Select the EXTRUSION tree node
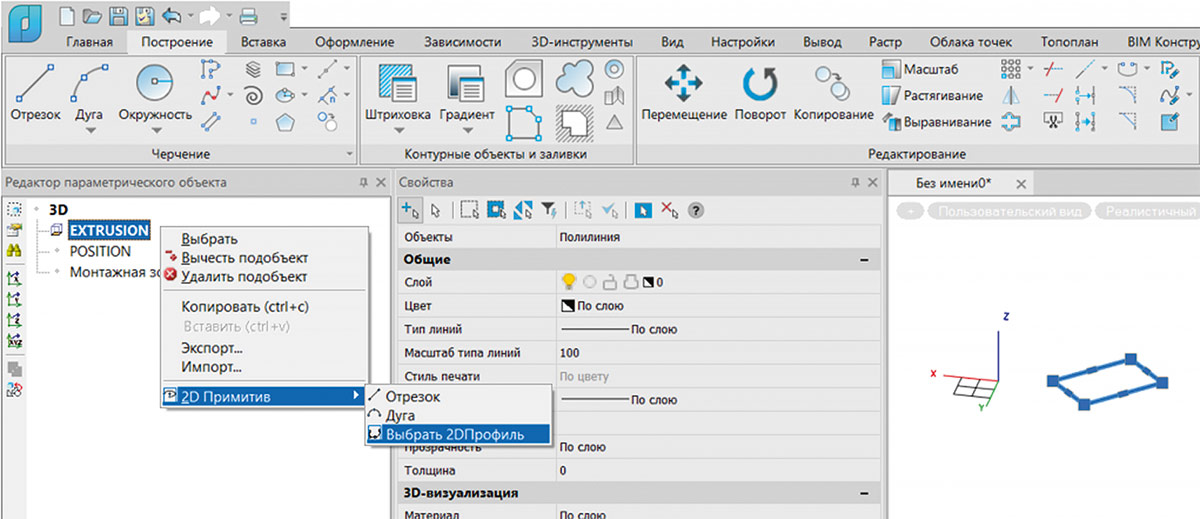The width and height of the screenshot is (1200, 519). [x=109, y=231]
